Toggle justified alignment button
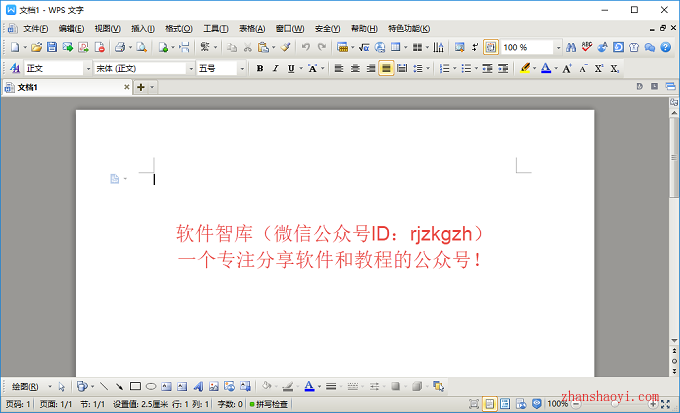The height and width of the screenshot is (413, 680). tap(386, 69)
